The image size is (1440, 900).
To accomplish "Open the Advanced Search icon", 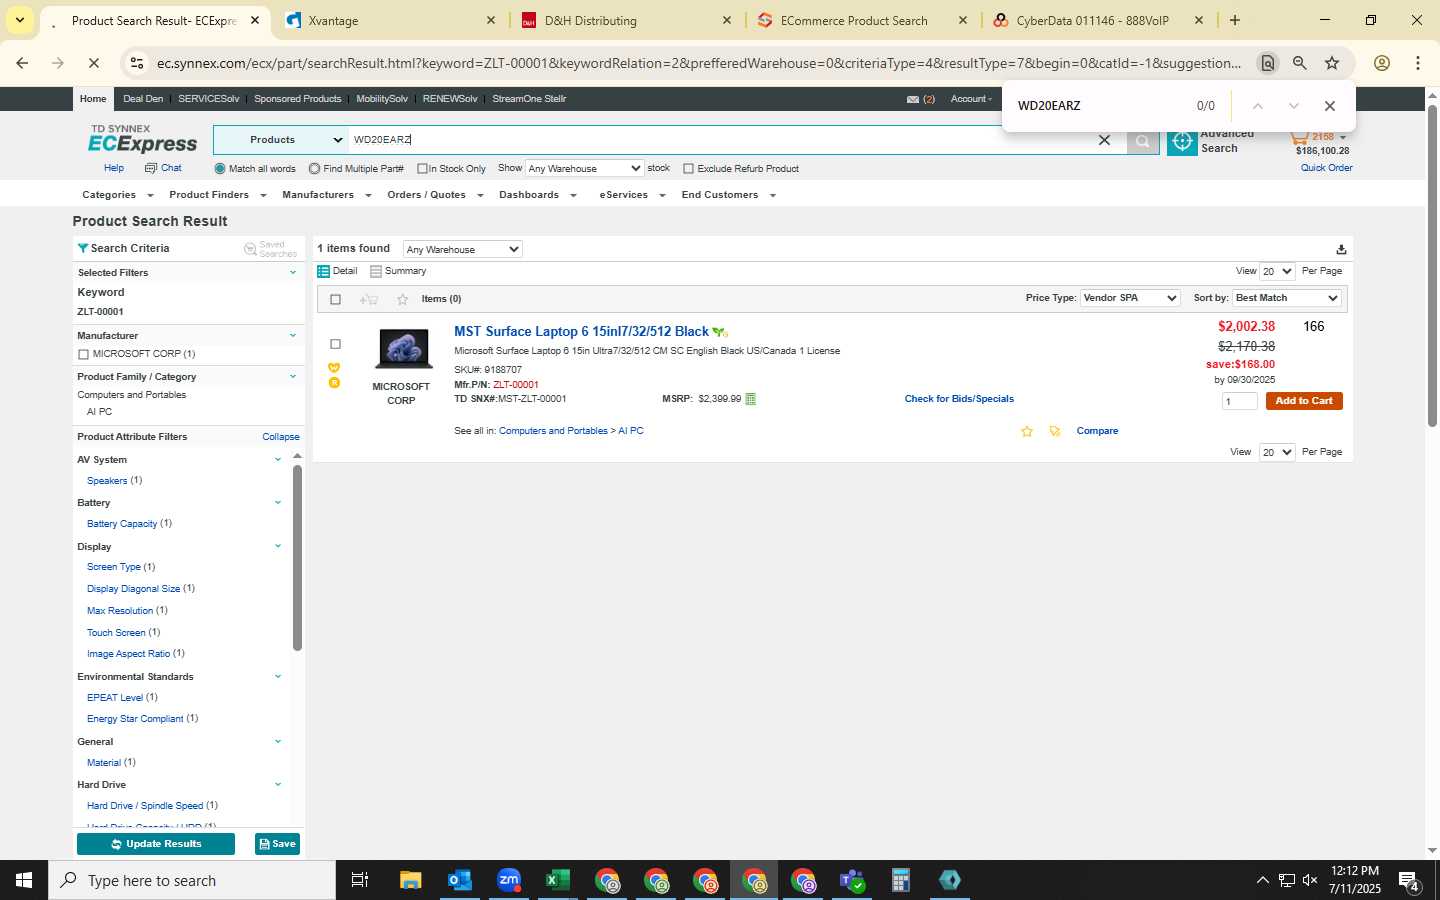I will pos(1182,142).
